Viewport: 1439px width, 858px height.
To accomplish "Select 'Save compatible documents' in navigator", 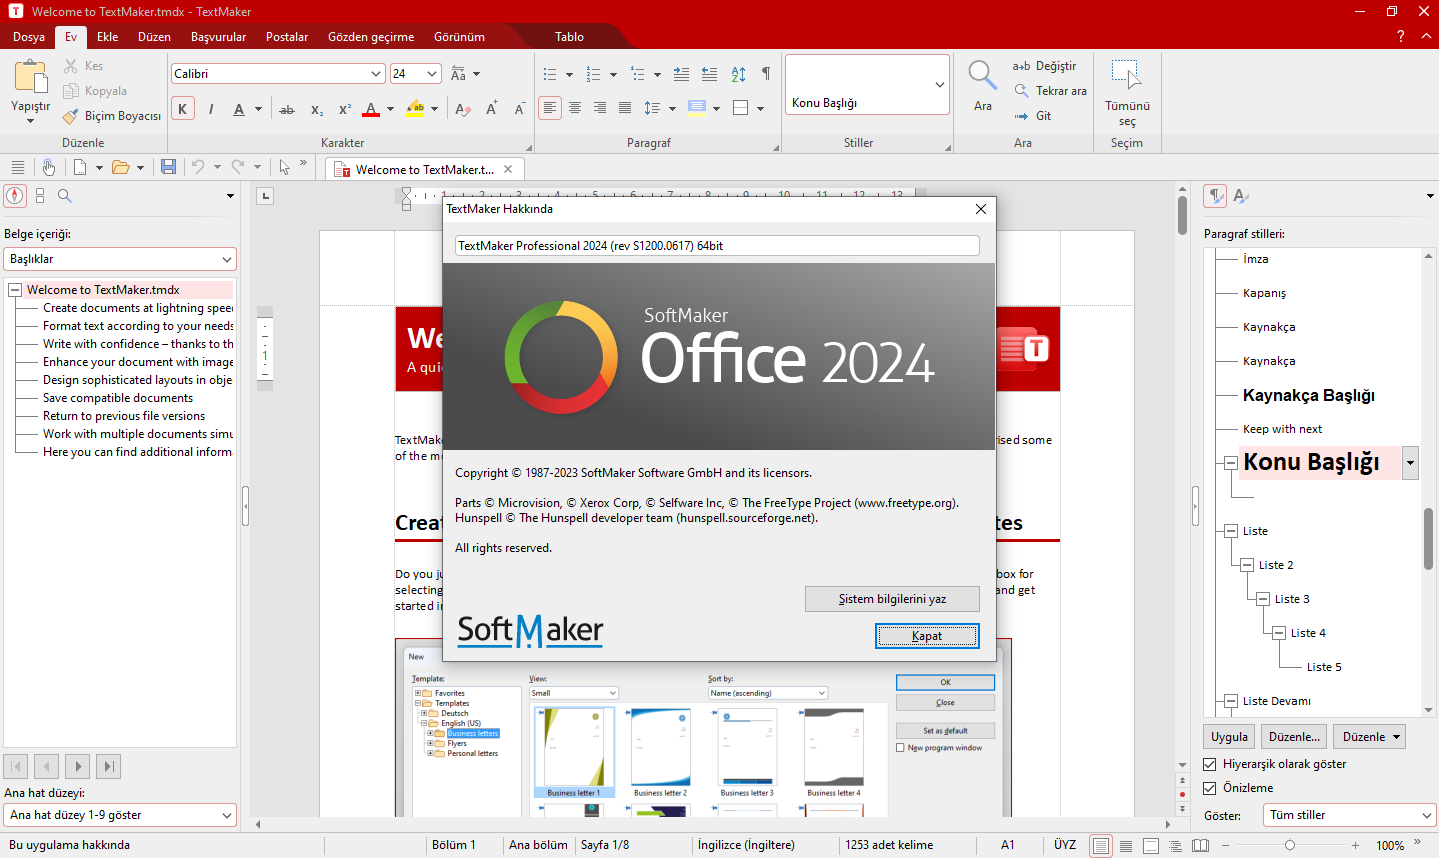I will pos(118,398).
